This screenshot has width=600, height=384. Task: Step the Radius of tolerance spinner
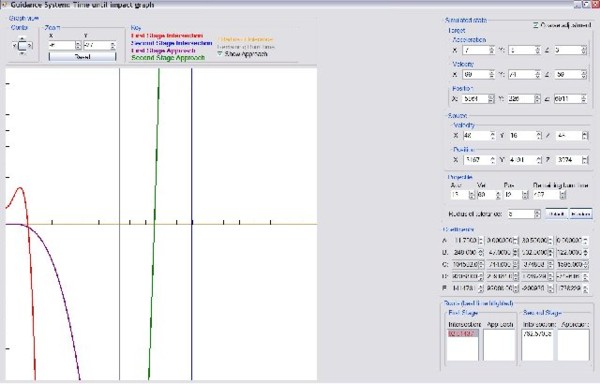537,214
